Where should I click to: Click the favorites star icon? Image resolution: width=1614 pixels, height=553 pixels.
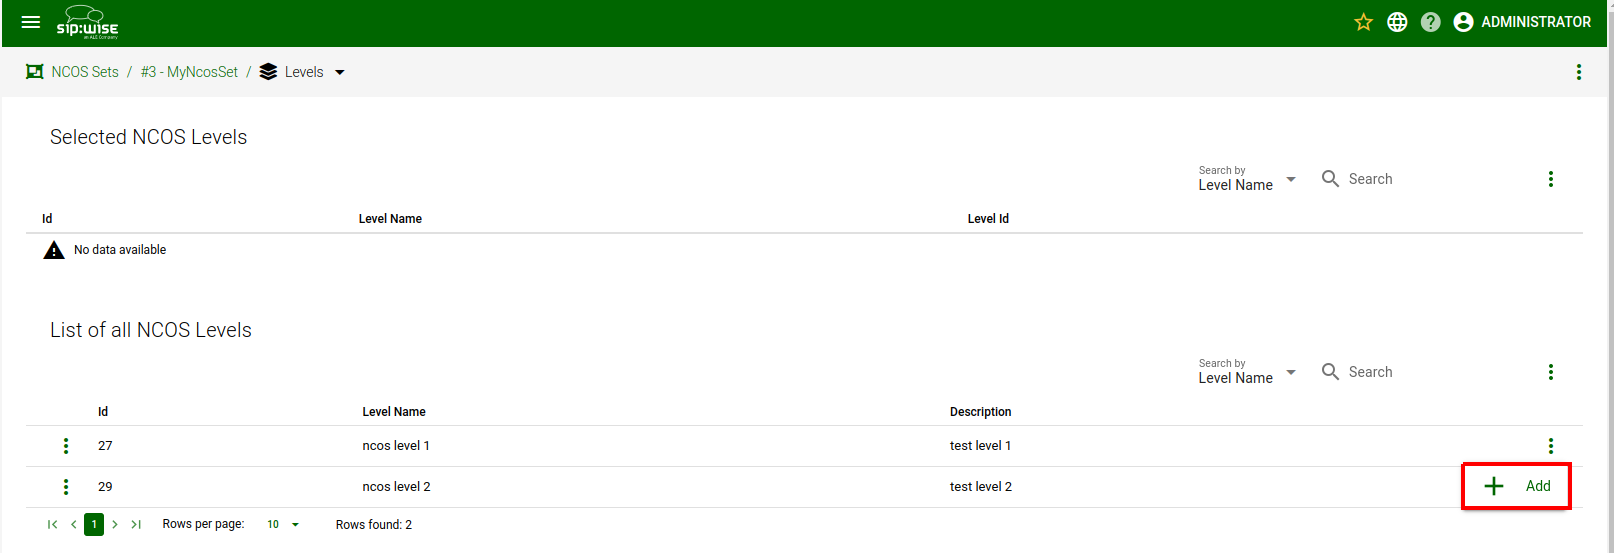[1363, 22]
